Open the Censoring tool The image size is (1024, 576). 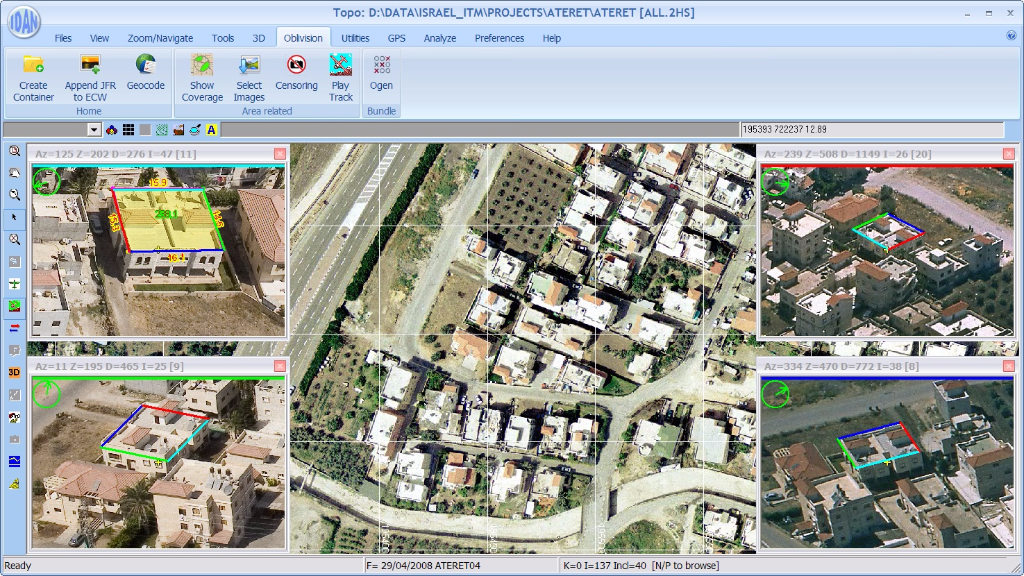296,66
